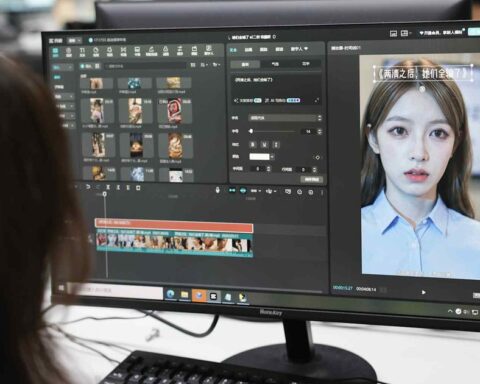Switch to the Tracking tab
The width and height of the screenshot is (480, 384).
tap(263, 49)
